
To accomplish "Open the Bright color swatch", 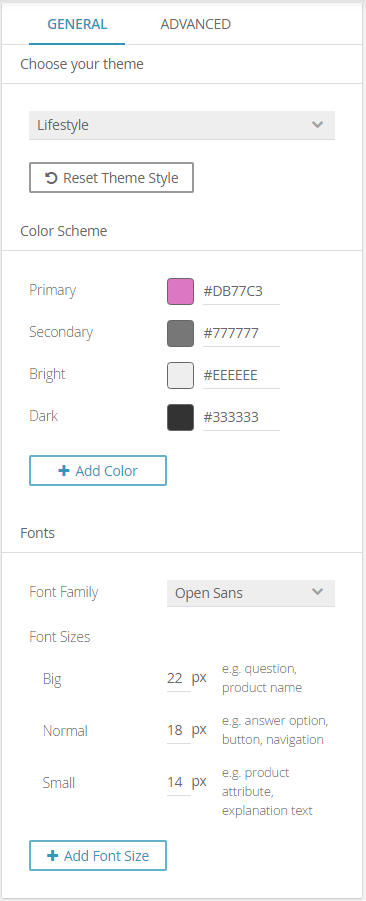I will click(x=180, y=375).
